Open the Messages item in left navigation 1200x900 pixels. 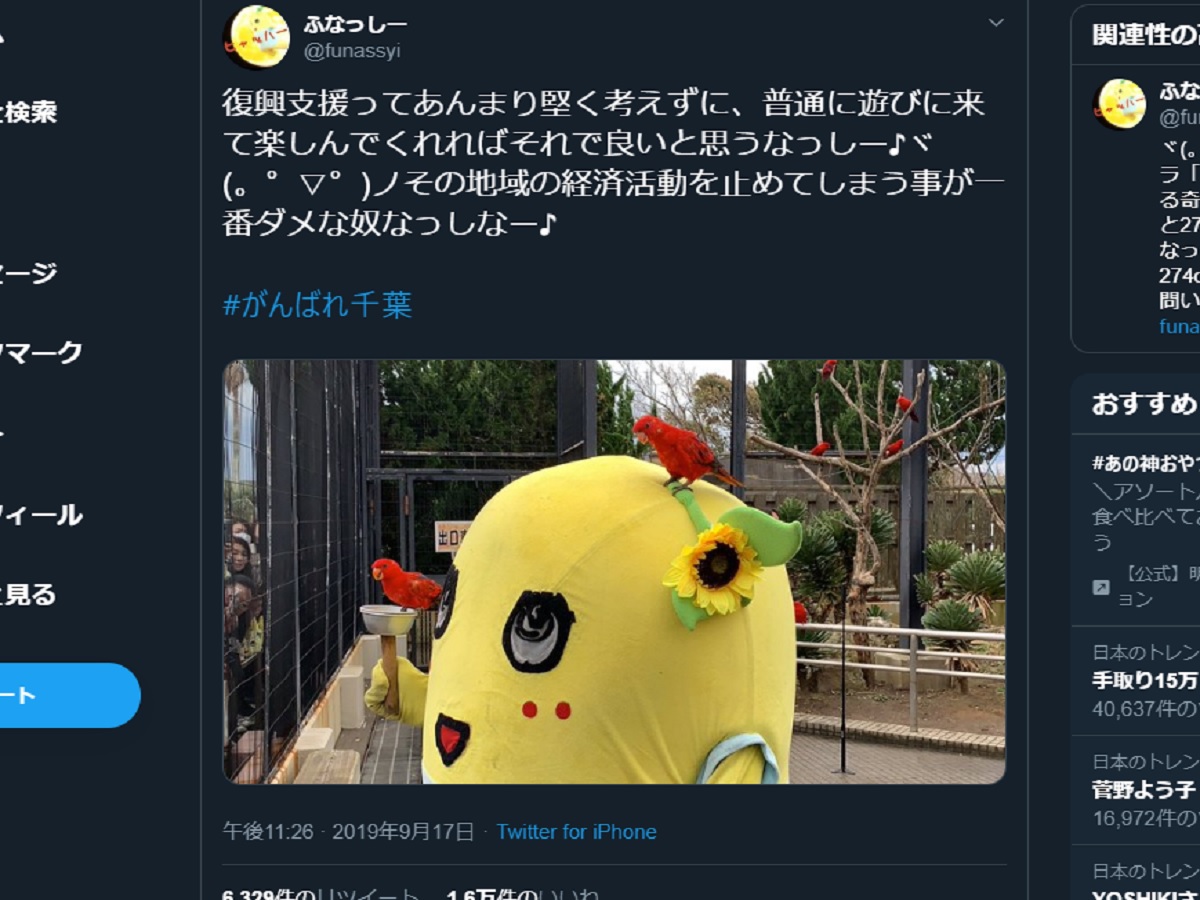[x=28, y=273]
